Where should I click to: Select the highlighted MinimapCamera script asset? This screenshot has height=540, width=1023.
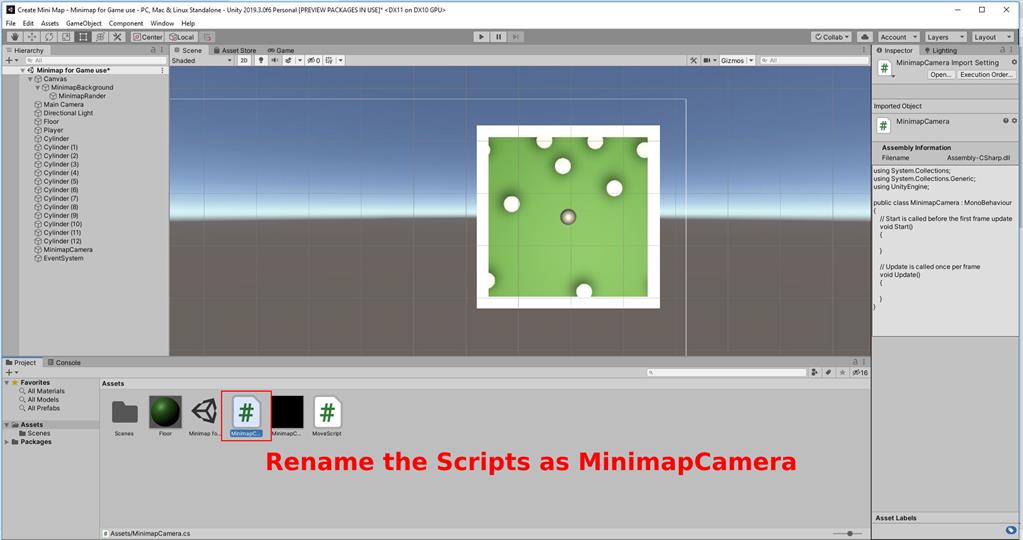click(246, 416)
